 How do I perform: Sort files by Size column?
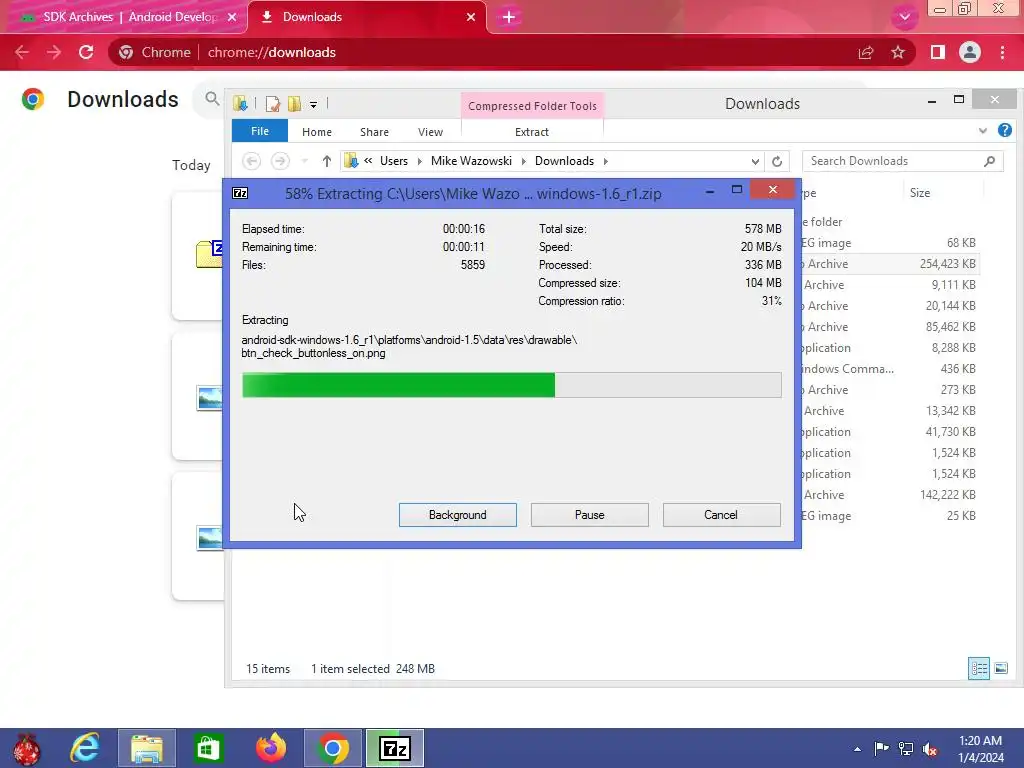(920, 193)
